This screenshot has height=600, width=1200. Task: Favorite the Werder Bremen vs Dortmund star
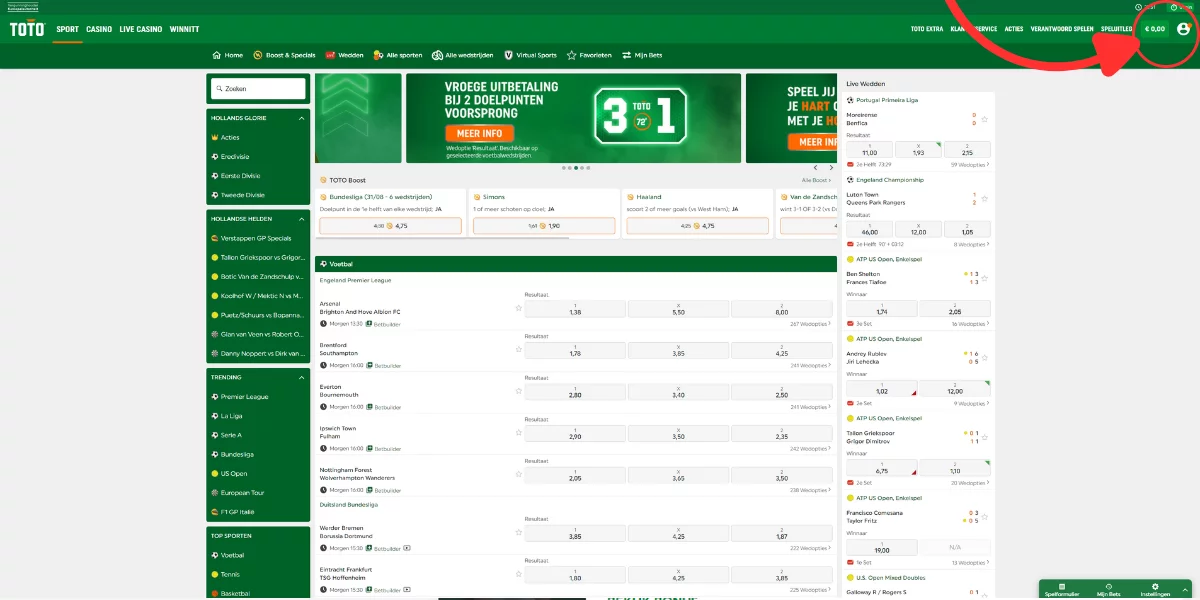[519, 532]
